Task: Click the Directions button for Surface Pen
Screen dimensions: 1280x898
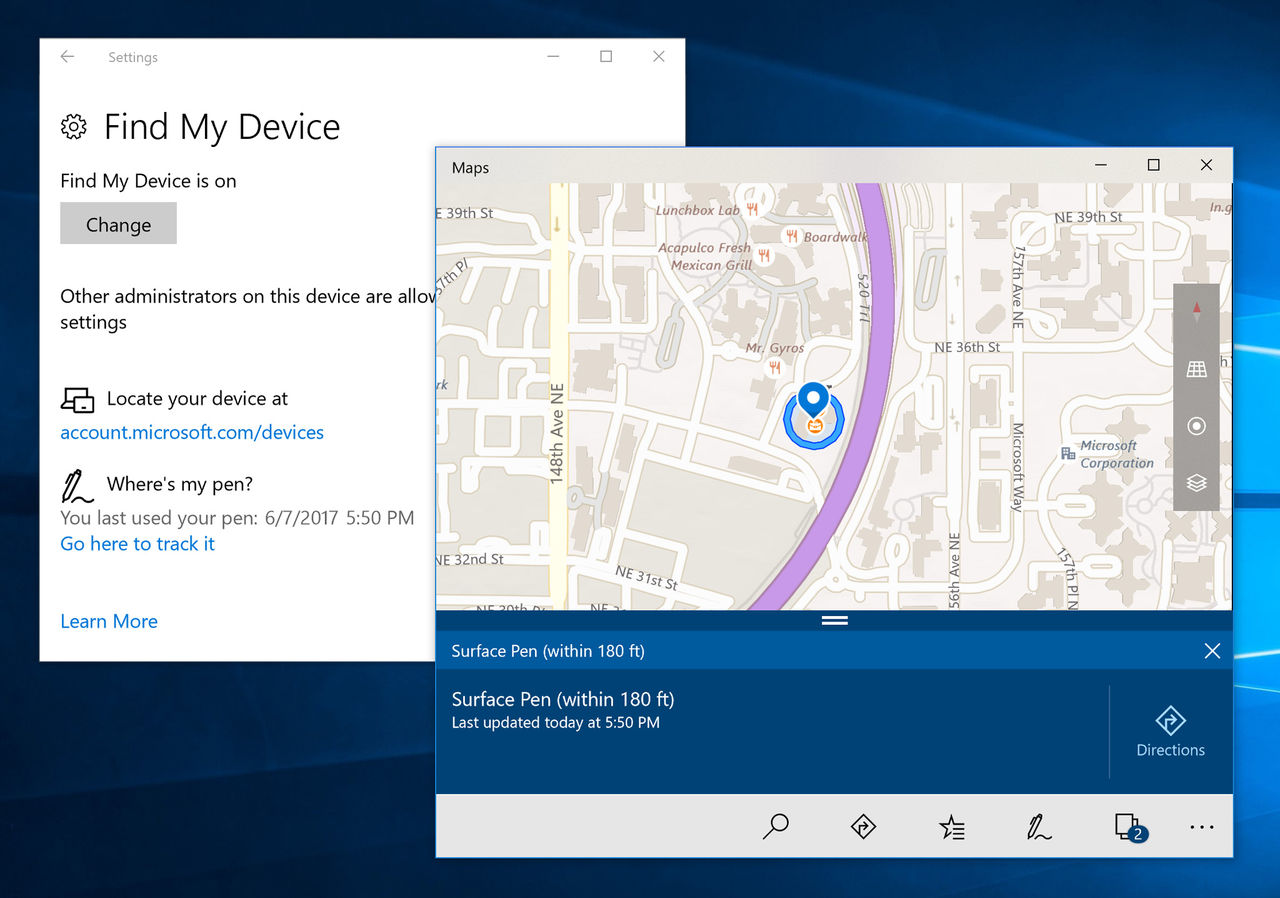Action: [1170, 732]
